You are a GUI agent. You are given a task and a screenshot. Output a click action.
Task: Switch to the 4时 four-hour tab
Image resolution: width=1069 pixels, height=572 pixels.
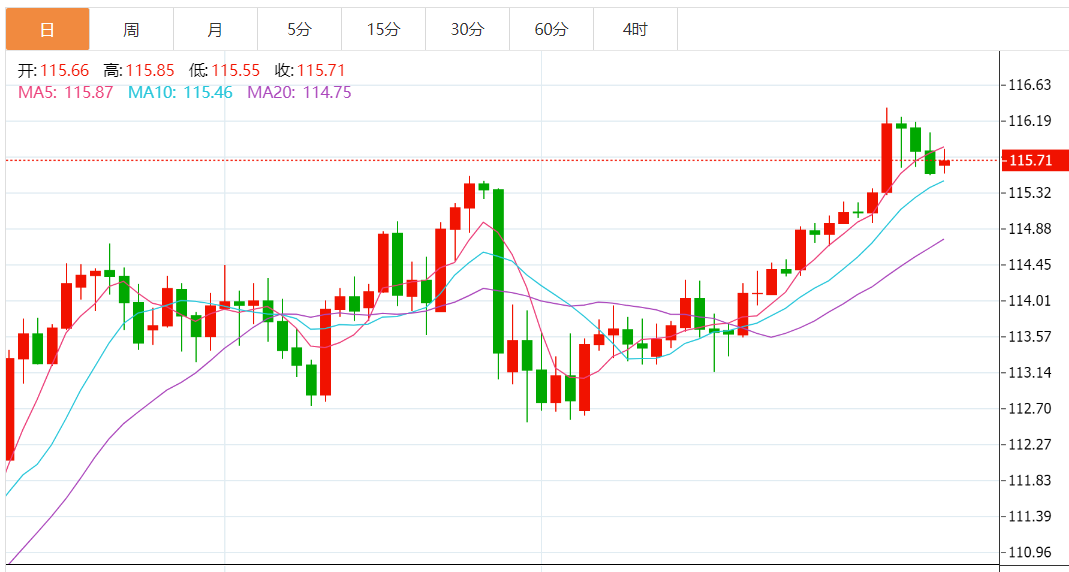click(635, 29)
